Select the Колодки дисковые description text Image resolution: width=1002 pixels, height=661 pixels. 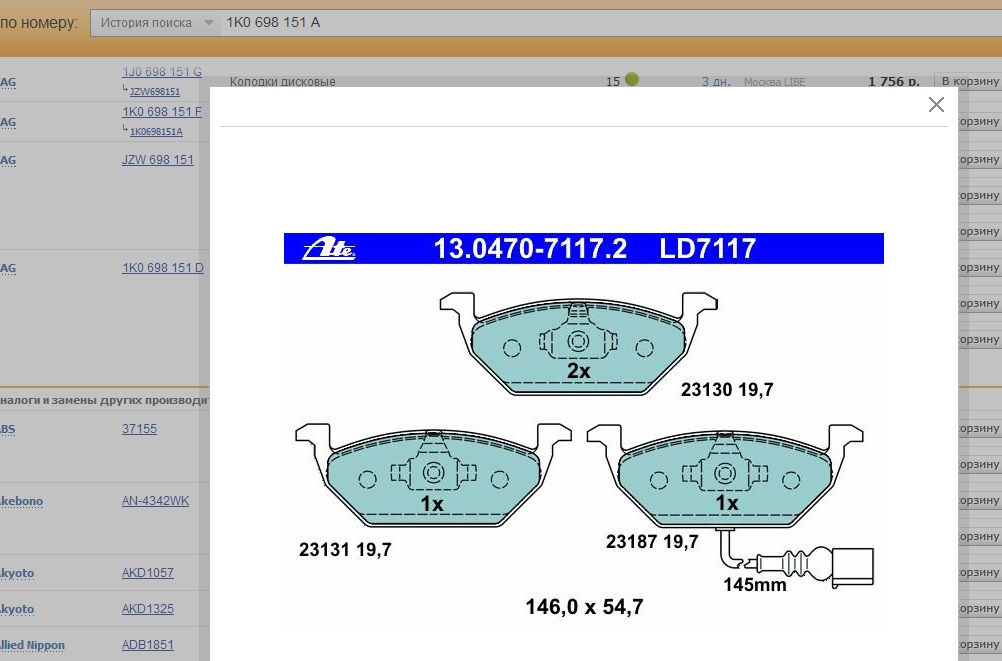tap(282, 82)
